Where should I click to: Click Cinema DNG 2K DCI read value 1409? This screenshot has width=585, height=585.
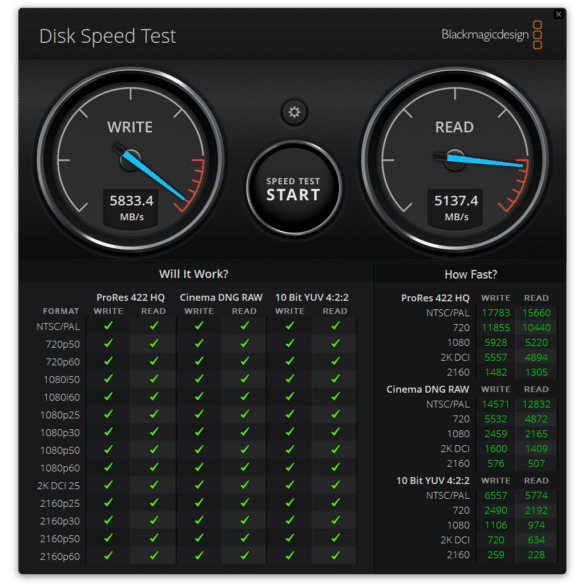pyautogui.click(x=536, y=448)
